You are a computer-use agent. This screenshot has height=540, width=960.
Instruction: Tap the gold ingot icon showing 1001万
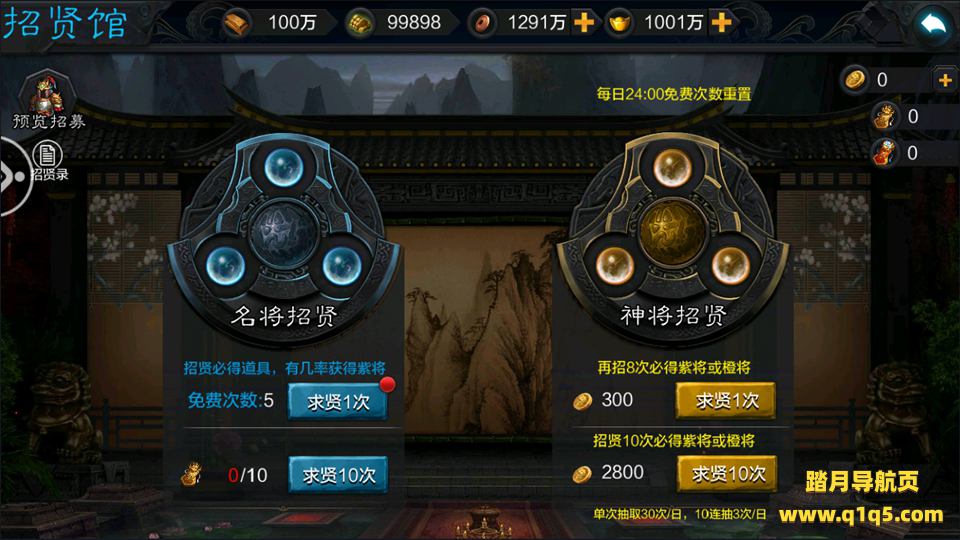[620, 23]
